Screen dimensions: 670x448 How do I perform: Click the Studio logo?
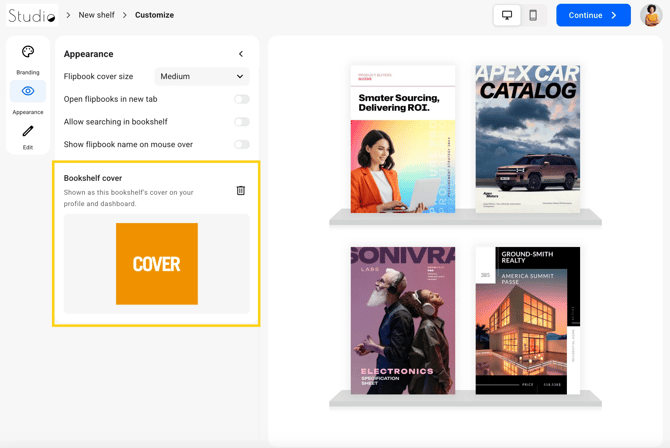coord(32,15)
